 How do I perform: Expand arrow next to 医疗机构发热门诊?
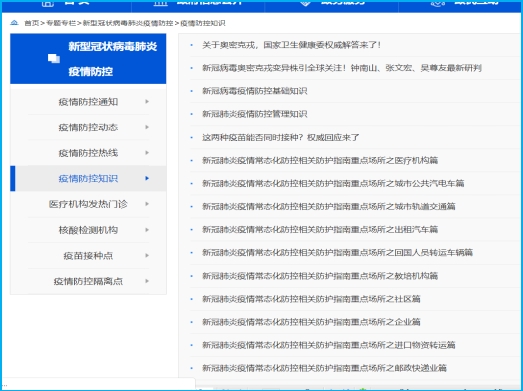point(147,204)
